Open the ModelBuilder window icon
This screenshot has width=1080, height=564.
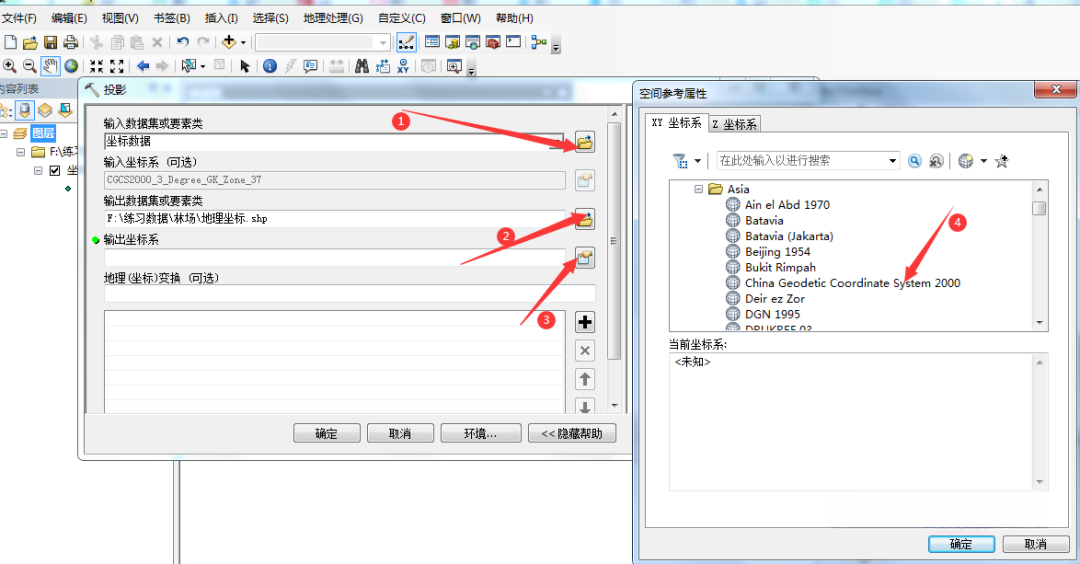click(x=539, y=43)
